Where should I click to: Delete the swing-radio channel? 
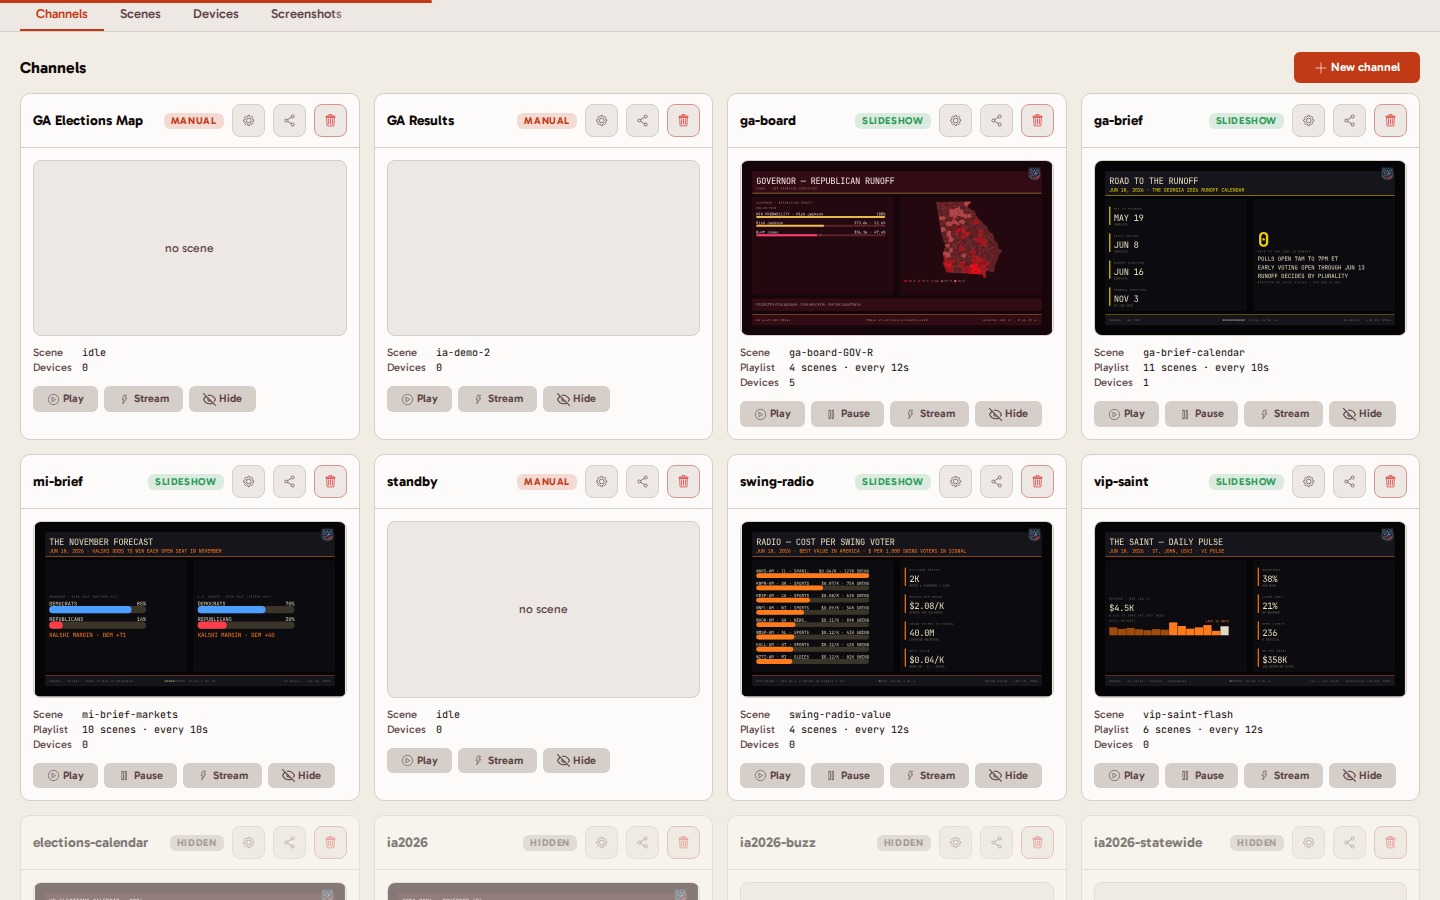click(1038, 481)
